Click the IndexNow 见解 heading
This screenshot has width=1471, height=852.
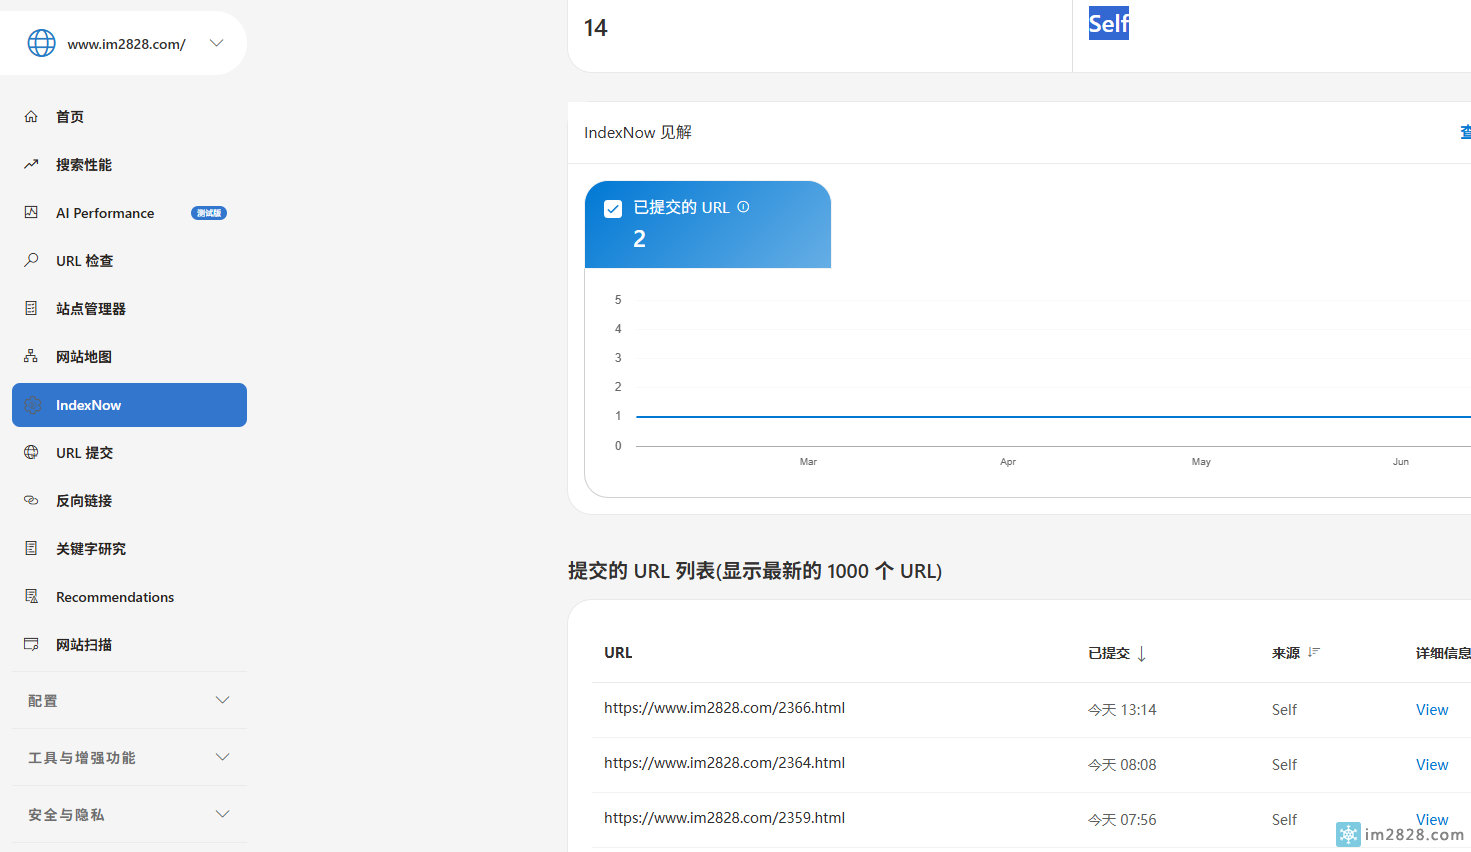(x=638, y=132)
